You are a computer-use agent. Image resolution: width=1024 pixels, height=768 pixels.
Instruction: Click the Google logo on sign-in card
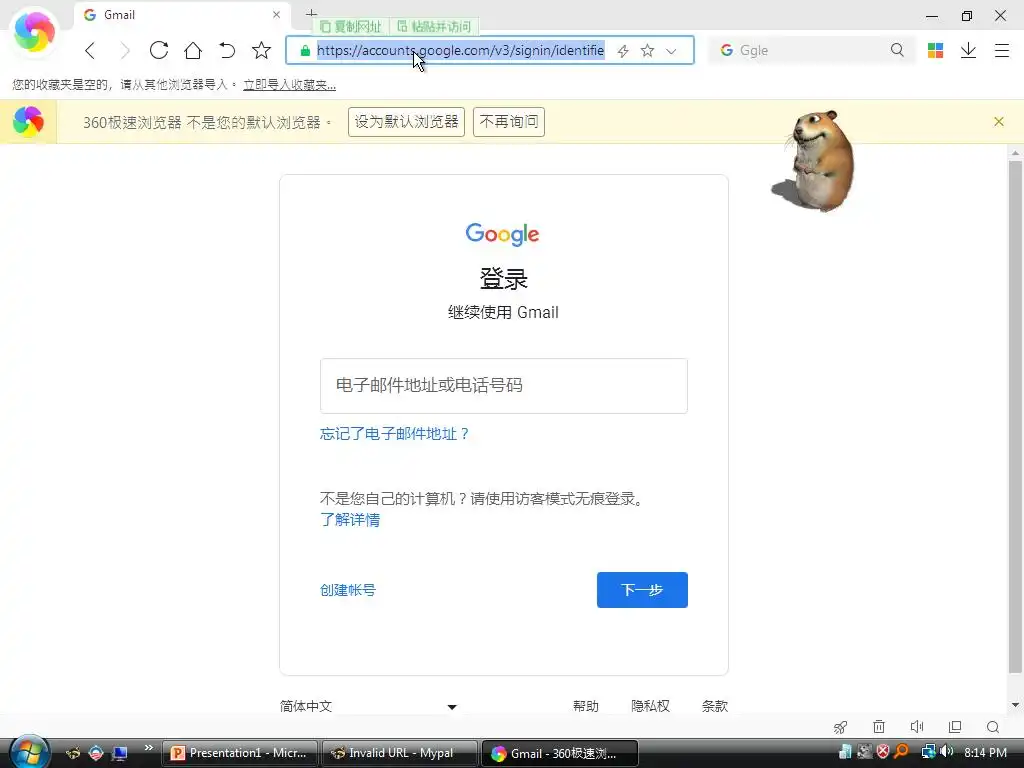click(x=502, y=234)
